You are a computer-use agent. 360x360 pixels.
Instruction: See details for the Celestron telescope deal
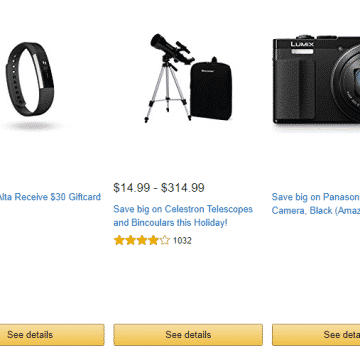[188, 335]
